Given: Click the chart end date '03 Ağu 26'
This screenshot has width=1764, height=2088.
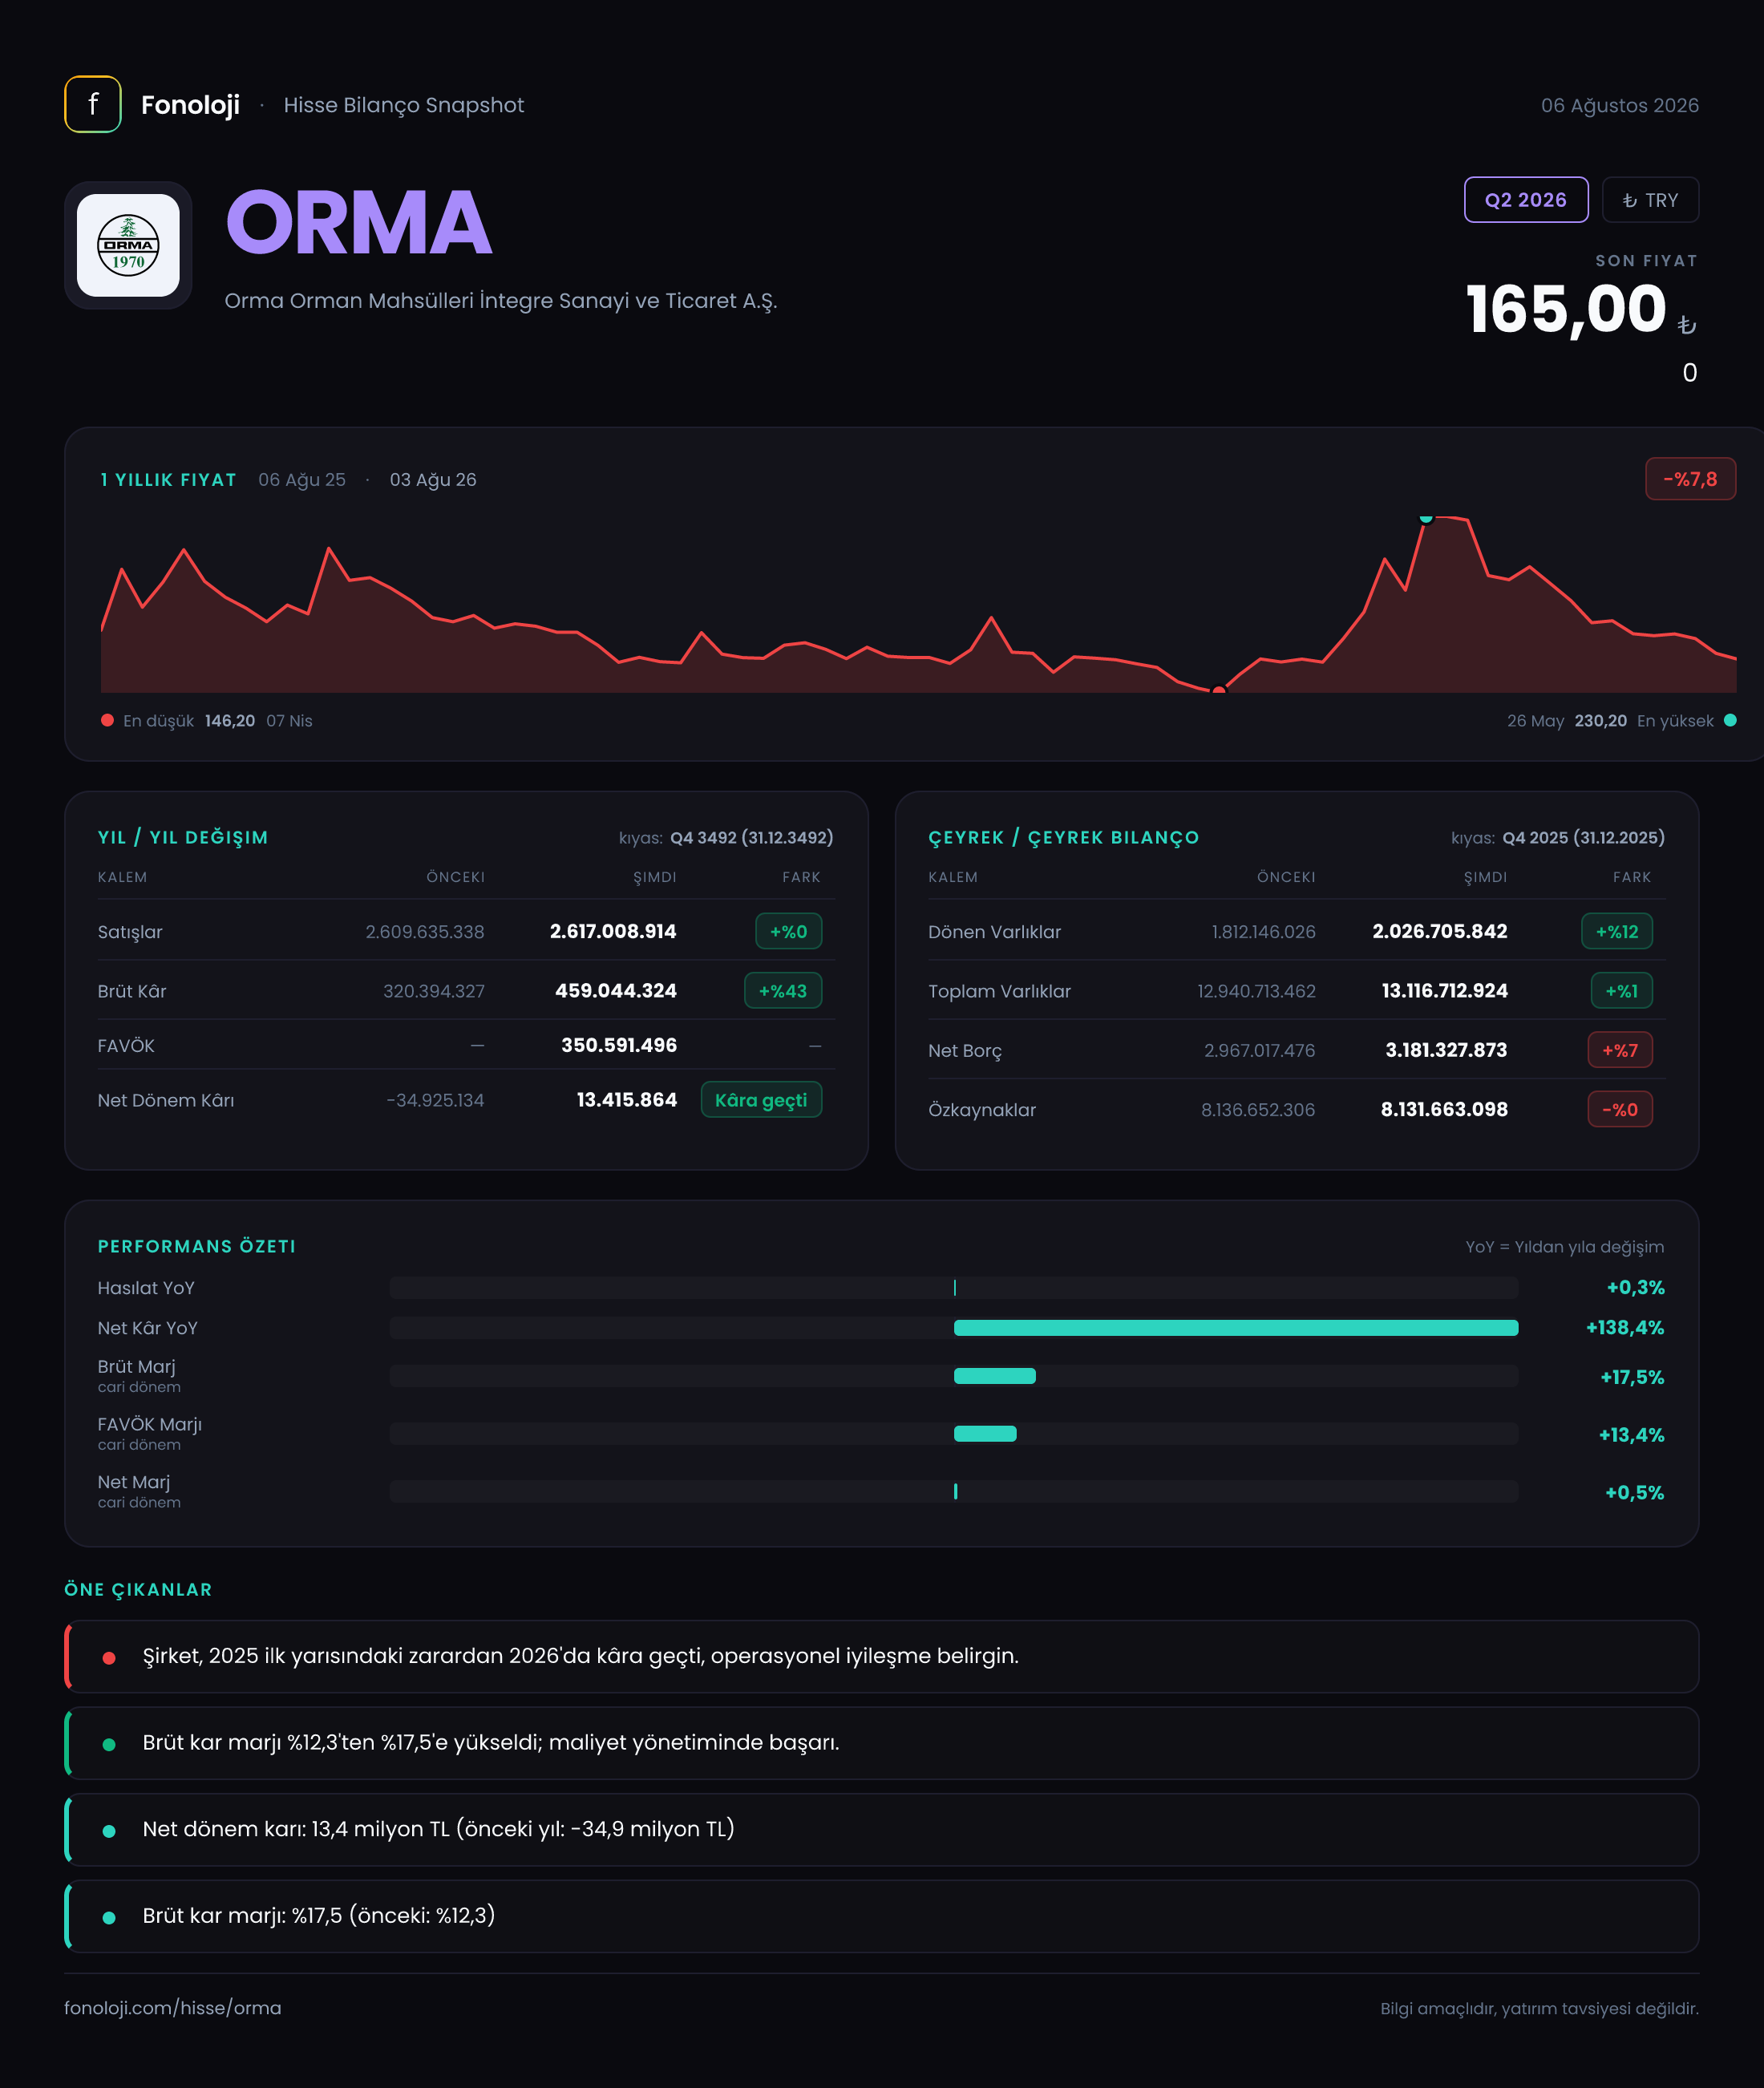Looking at the screenshot, I should pos(433,480).
